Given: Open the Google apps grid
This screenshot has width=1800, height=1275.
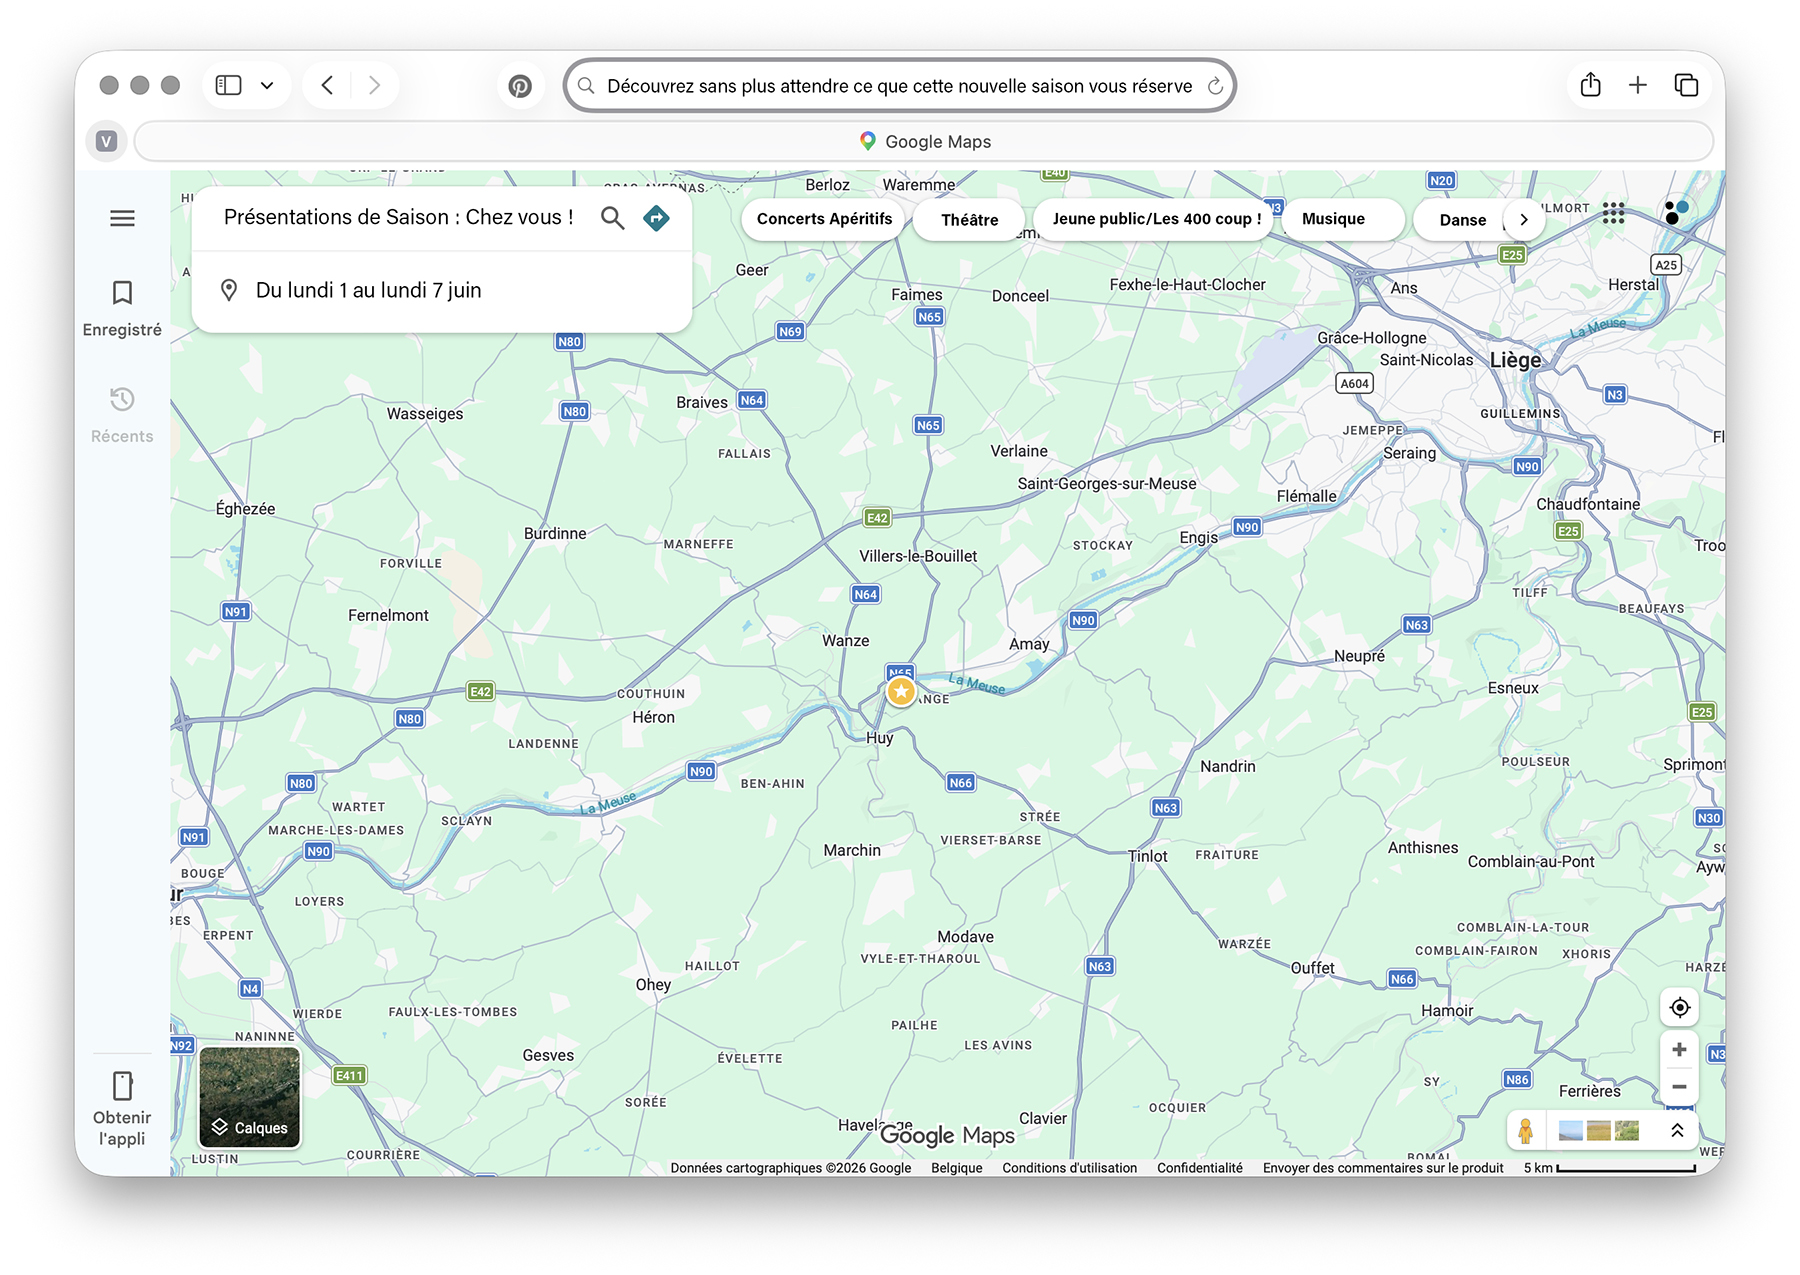Looking at the screenshot, I should [x=1613, y=213].
